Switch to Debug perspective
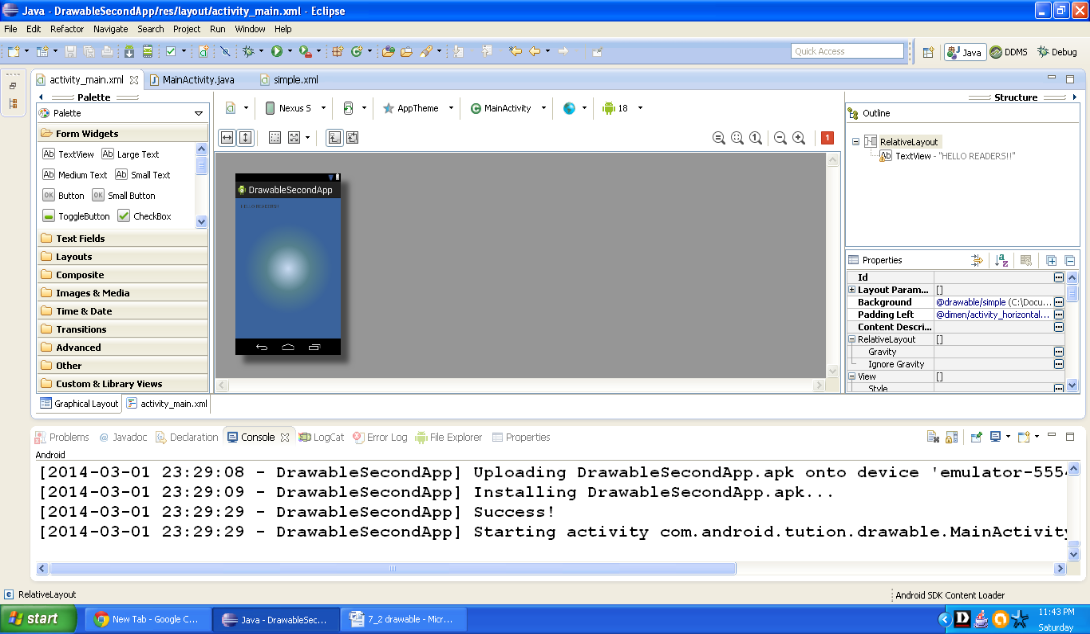 (x=1057, y=52)
